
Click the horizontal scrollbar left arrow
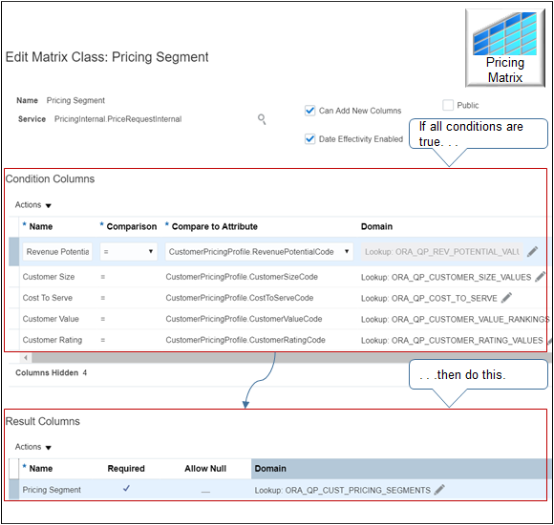(x=25, y=358)
